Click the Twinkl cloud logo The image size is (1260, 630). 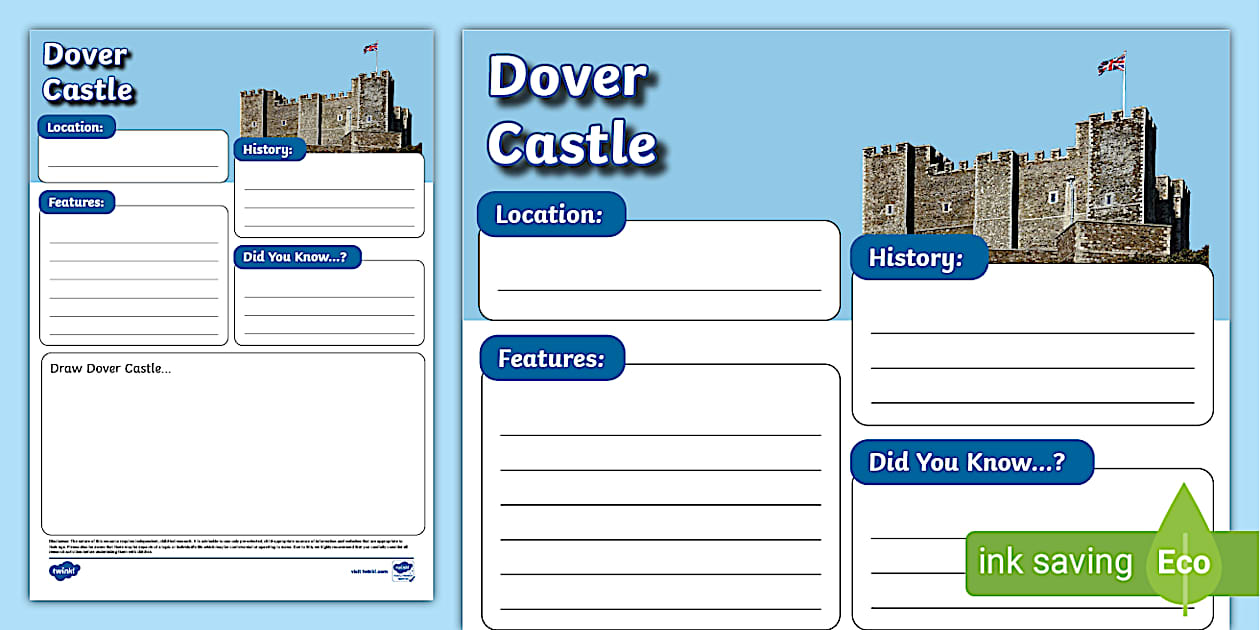point(65,570)
